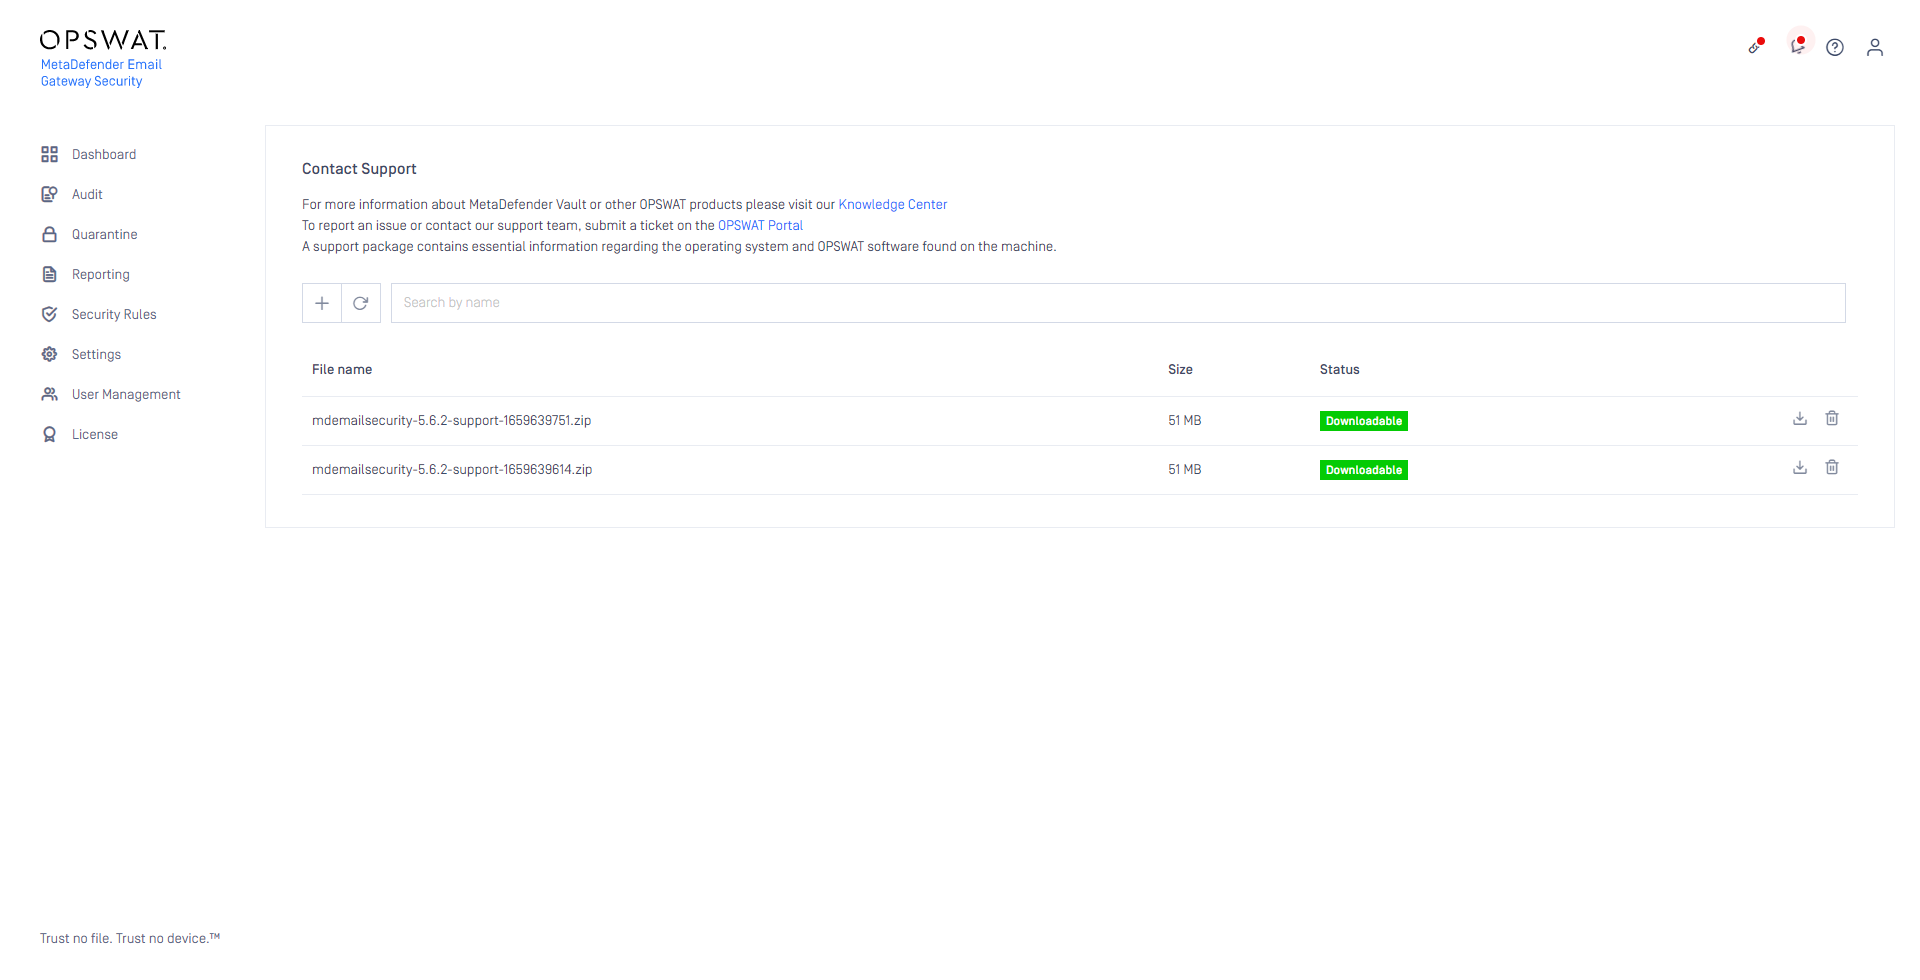Viewport: 1920px width, 980px height.
Task: Sort by the File name column header
Action: pos(342,369)
